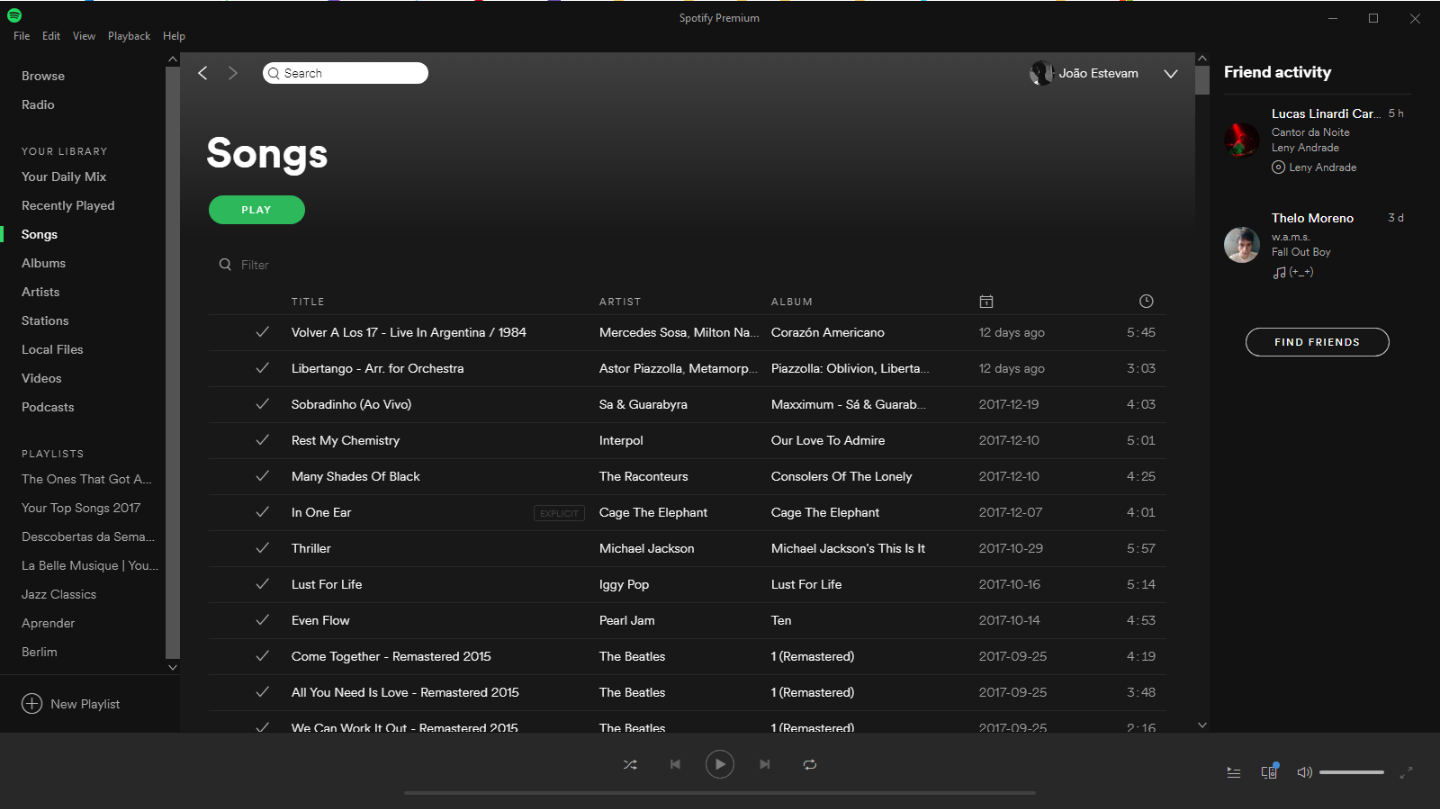This screenshot has height=809, width=1440.
Task: Click the Filter magnifier icon
Action: tap(226, 265)
